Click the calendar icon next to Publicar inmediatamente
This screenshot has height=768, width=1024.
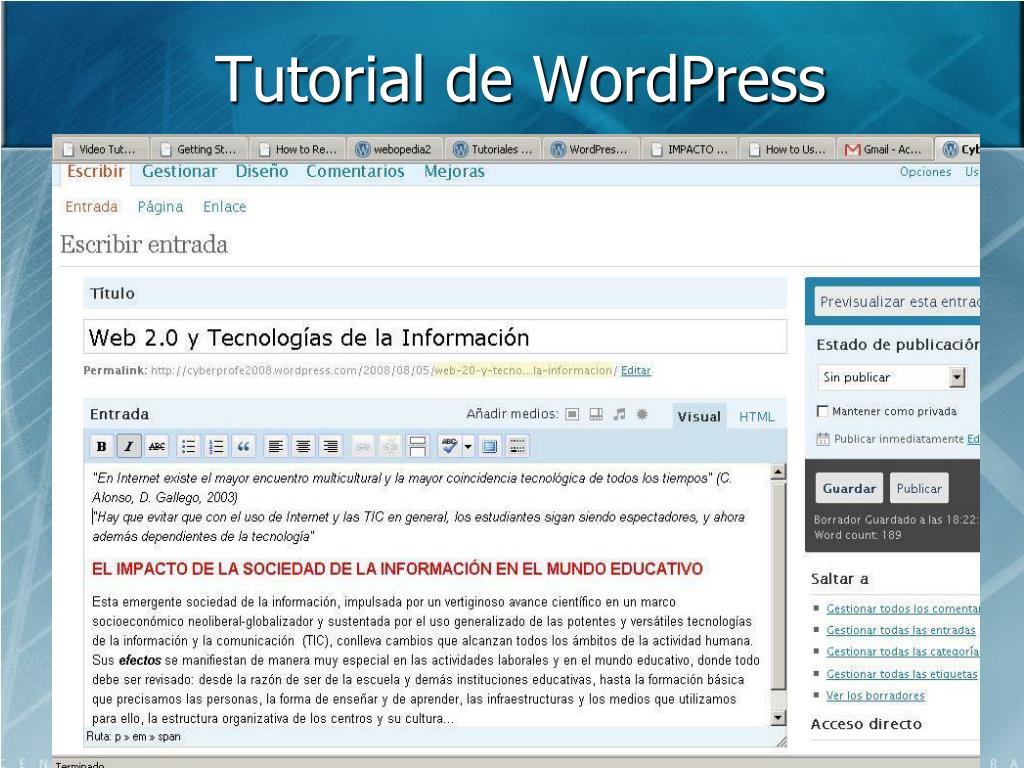[x=823, y=440]
